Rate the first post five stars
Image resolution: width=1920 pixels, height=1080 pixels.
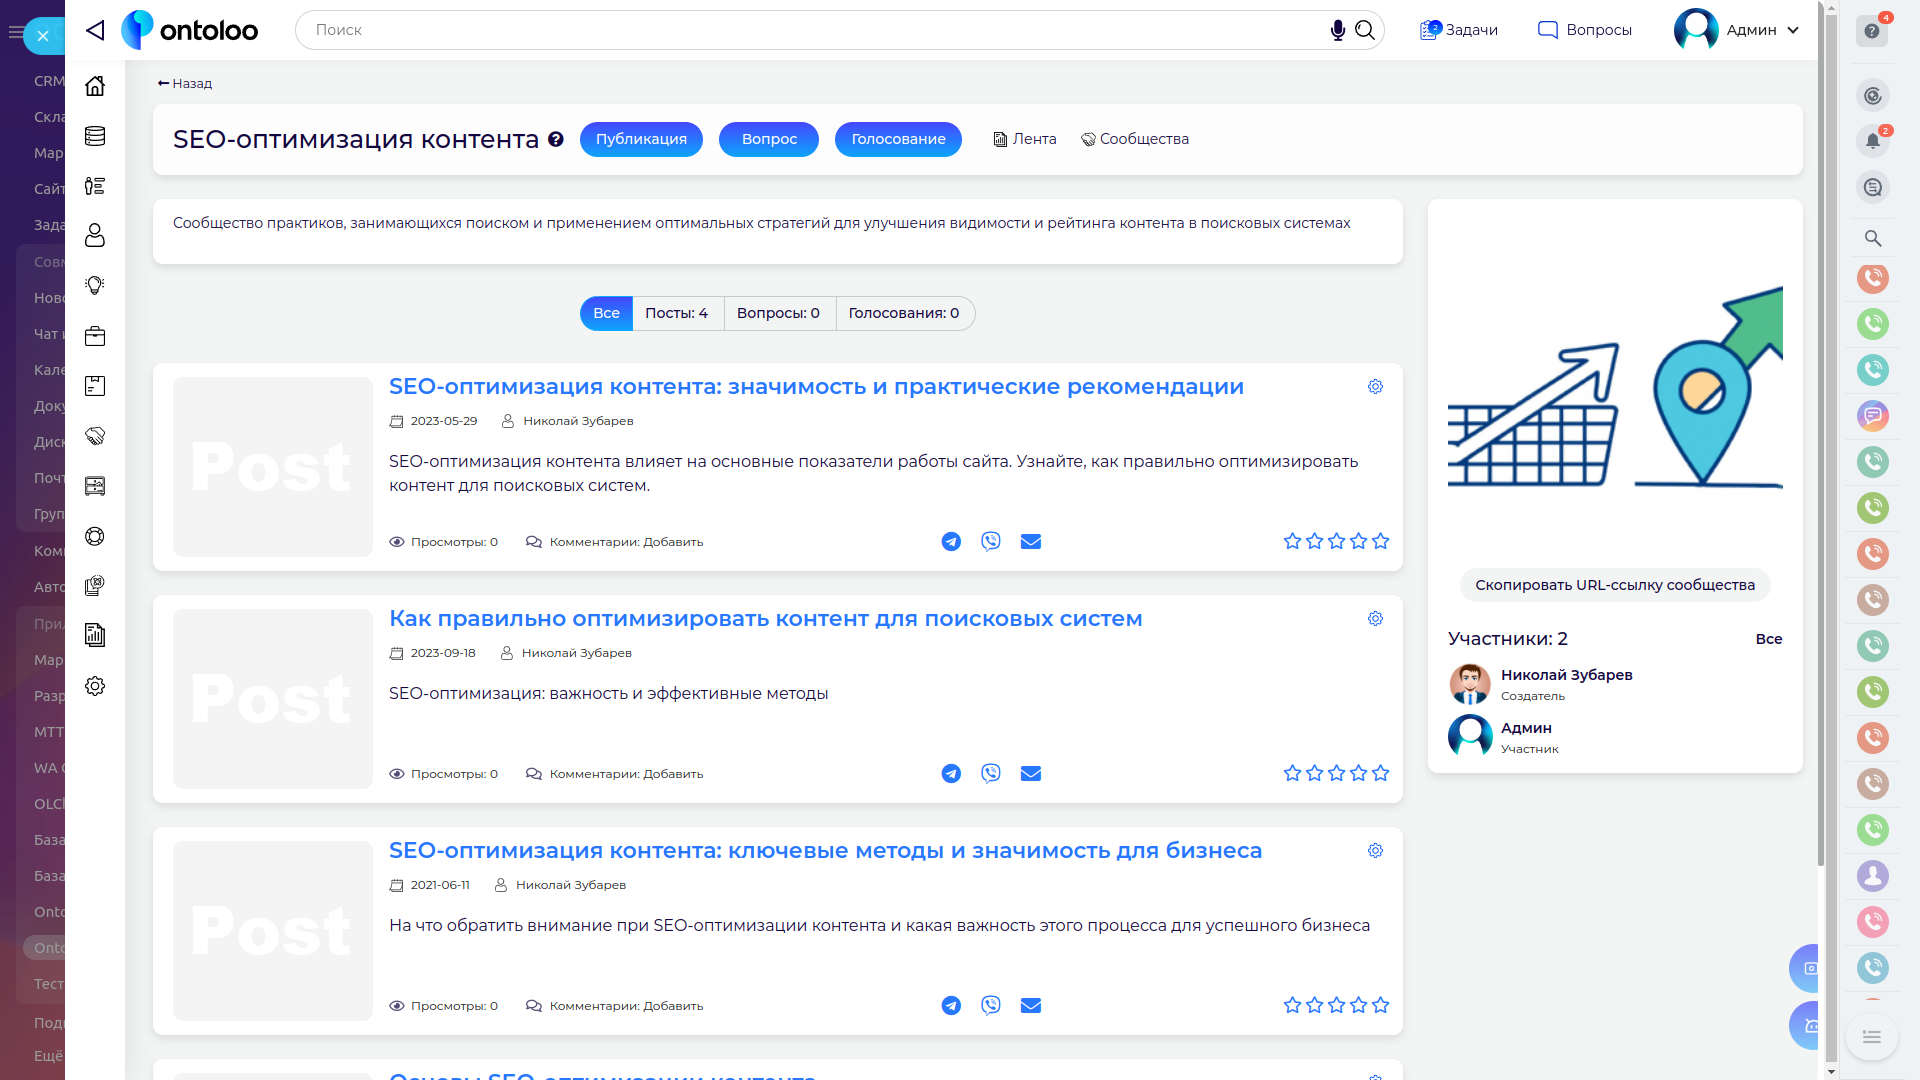coord(1381,542)
